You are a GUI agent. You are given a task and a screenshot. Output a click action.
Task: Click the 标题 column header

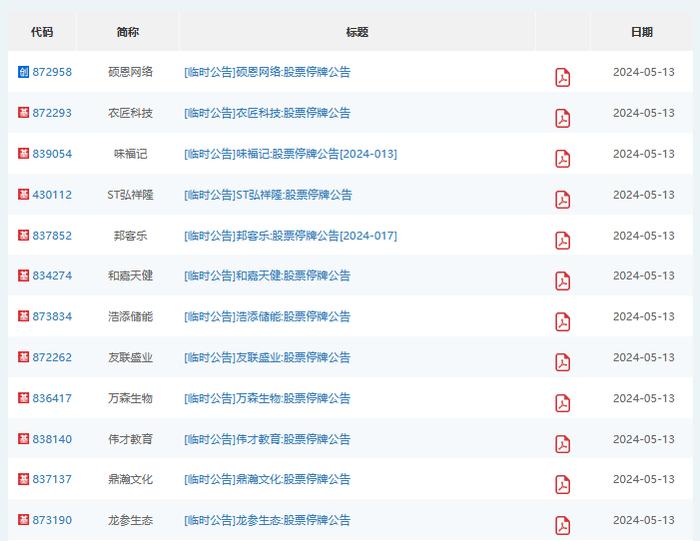point(357,32)
